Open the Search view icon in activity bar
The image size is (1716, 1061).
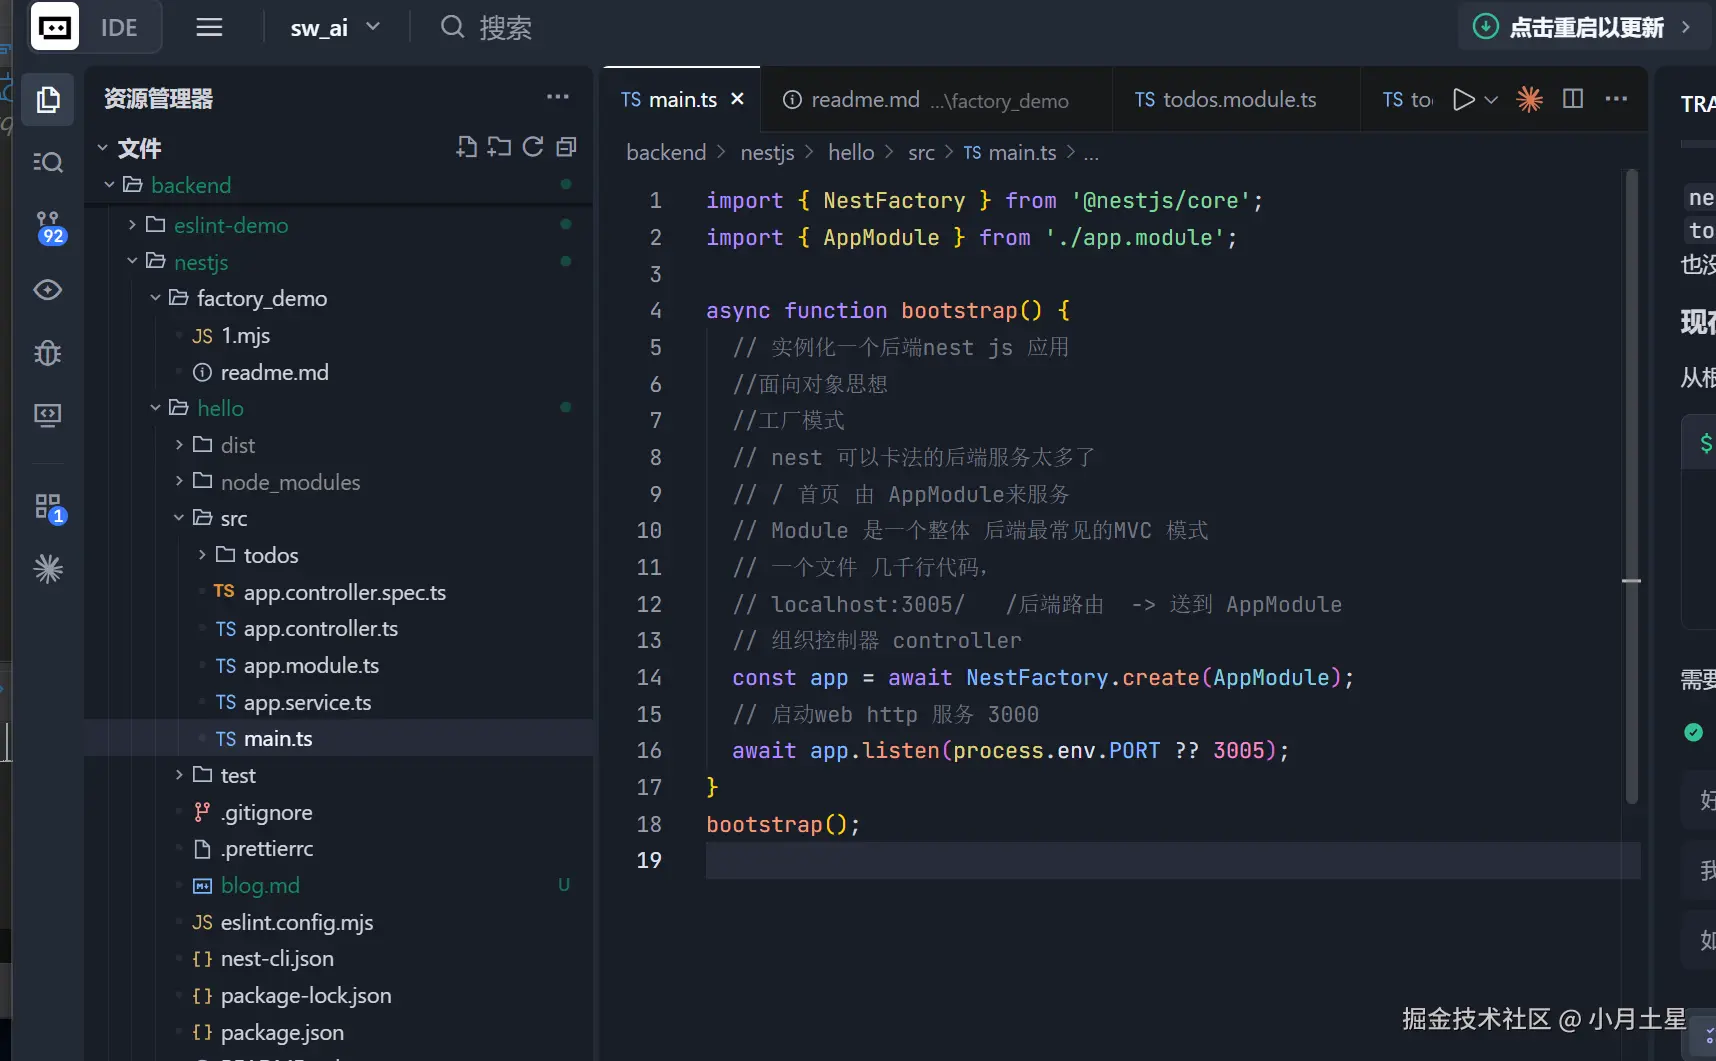coord(48,162)
